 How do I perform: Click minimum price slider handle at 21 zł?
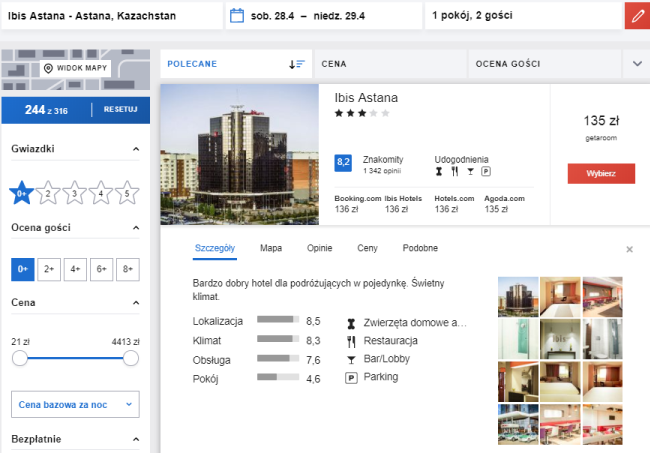(x=19, y=359)
